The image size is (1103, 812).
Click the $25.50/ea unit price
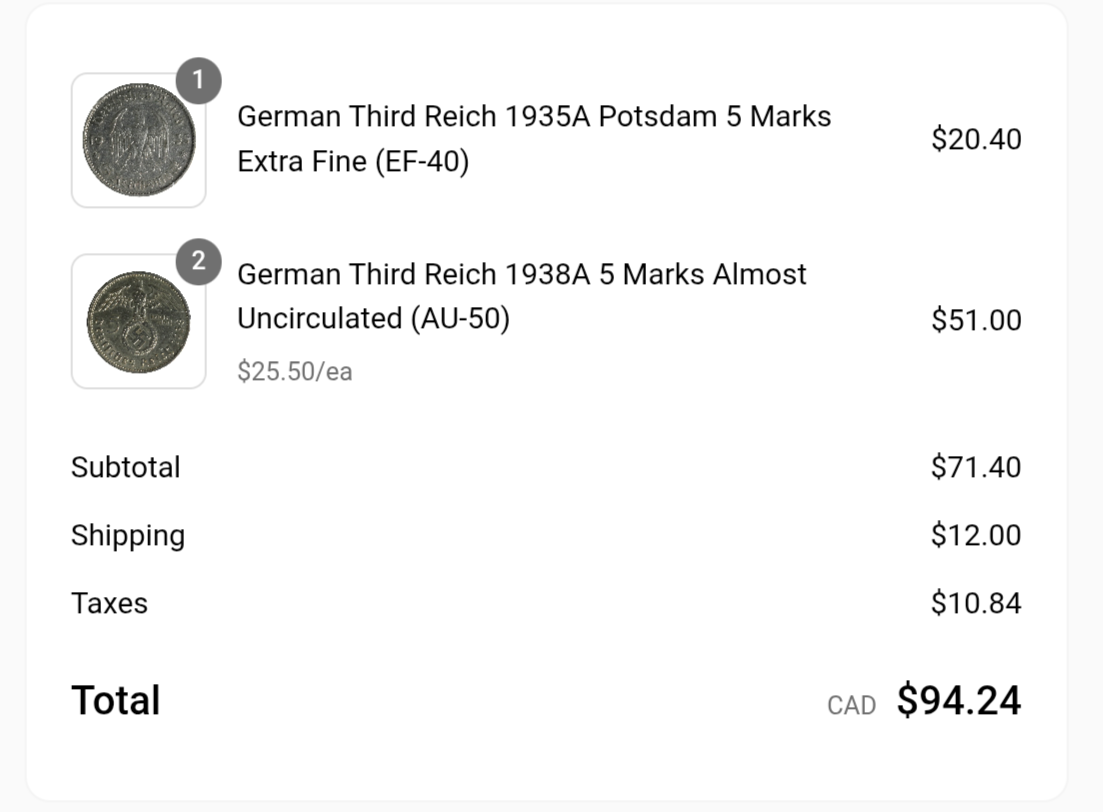pyautogui.click(x=295, y=372)
